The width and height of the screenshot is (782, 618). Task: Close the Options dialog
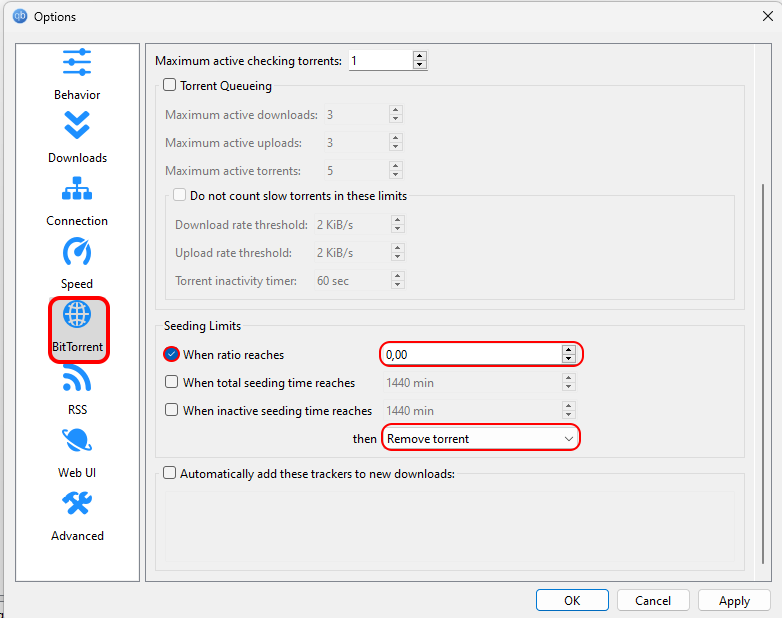pyautogui.click(x=768, y=16)
